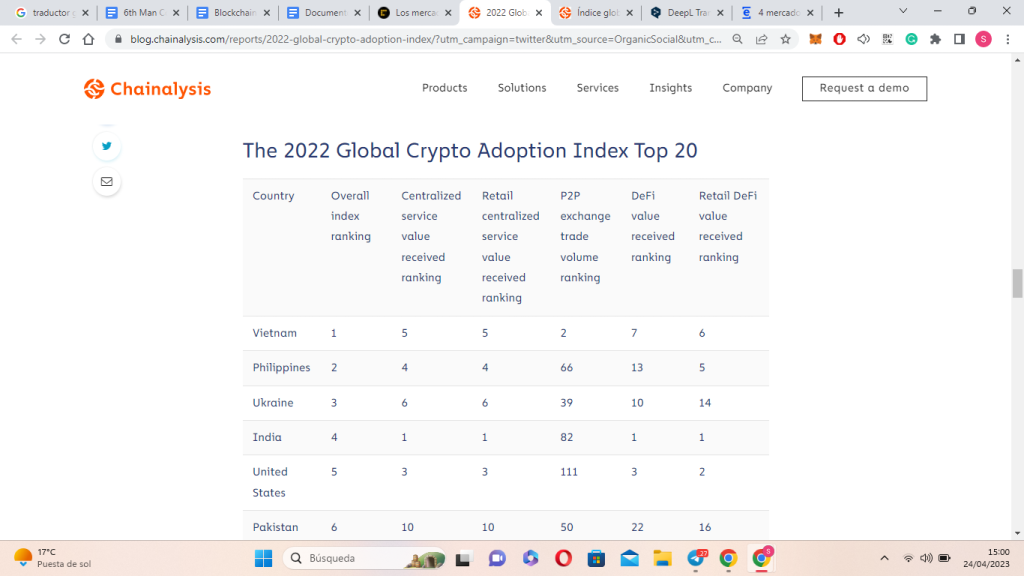Share the article via email icon
The image size is (1024, 576).
tap(106, 182)
